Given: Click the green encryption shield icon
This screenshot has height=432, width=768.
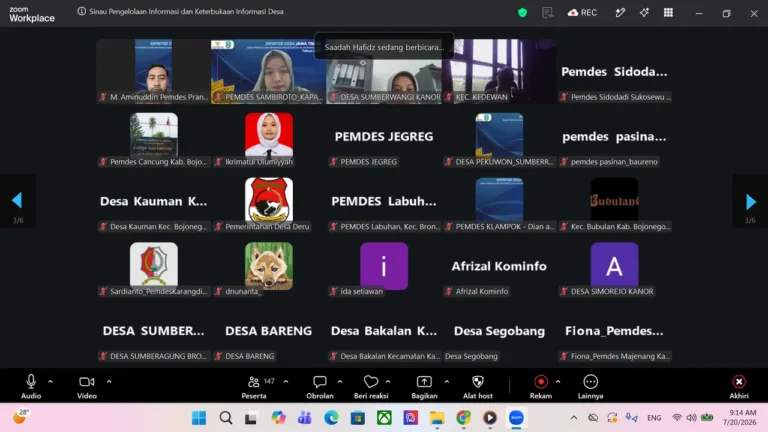Looking at the screenshot, I should (522, 13).
